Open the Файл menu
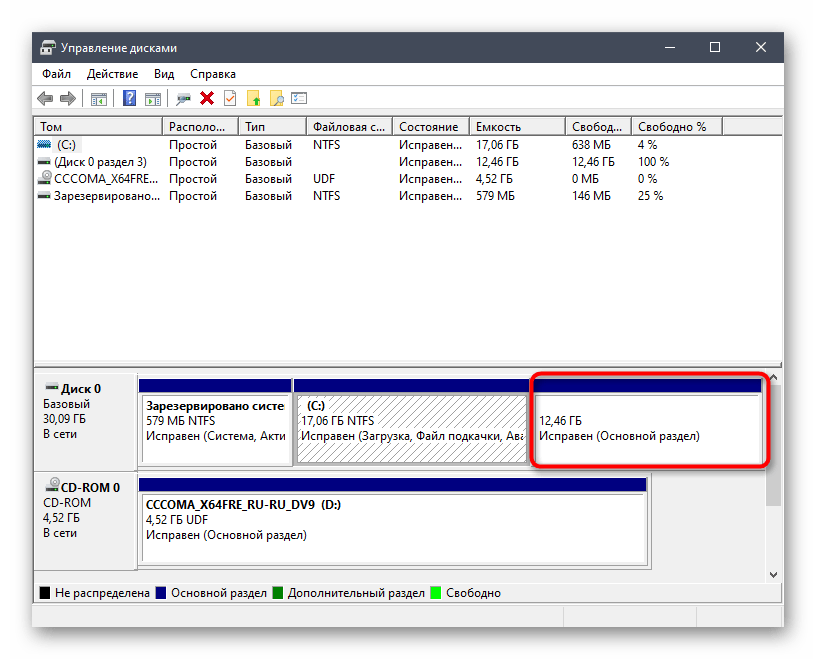816x659 pixels. pyautogui.click(x=56, y=74)
